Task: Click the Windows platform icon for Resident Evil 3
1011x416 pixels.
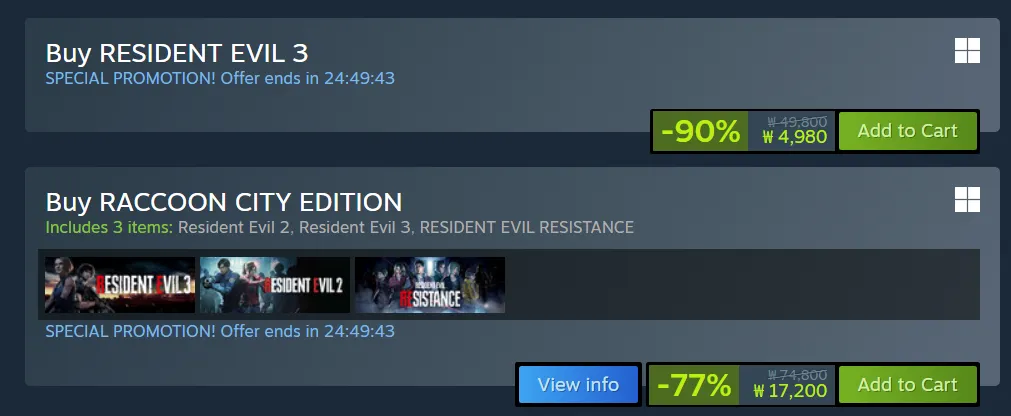Action: (x=967, y=50)
